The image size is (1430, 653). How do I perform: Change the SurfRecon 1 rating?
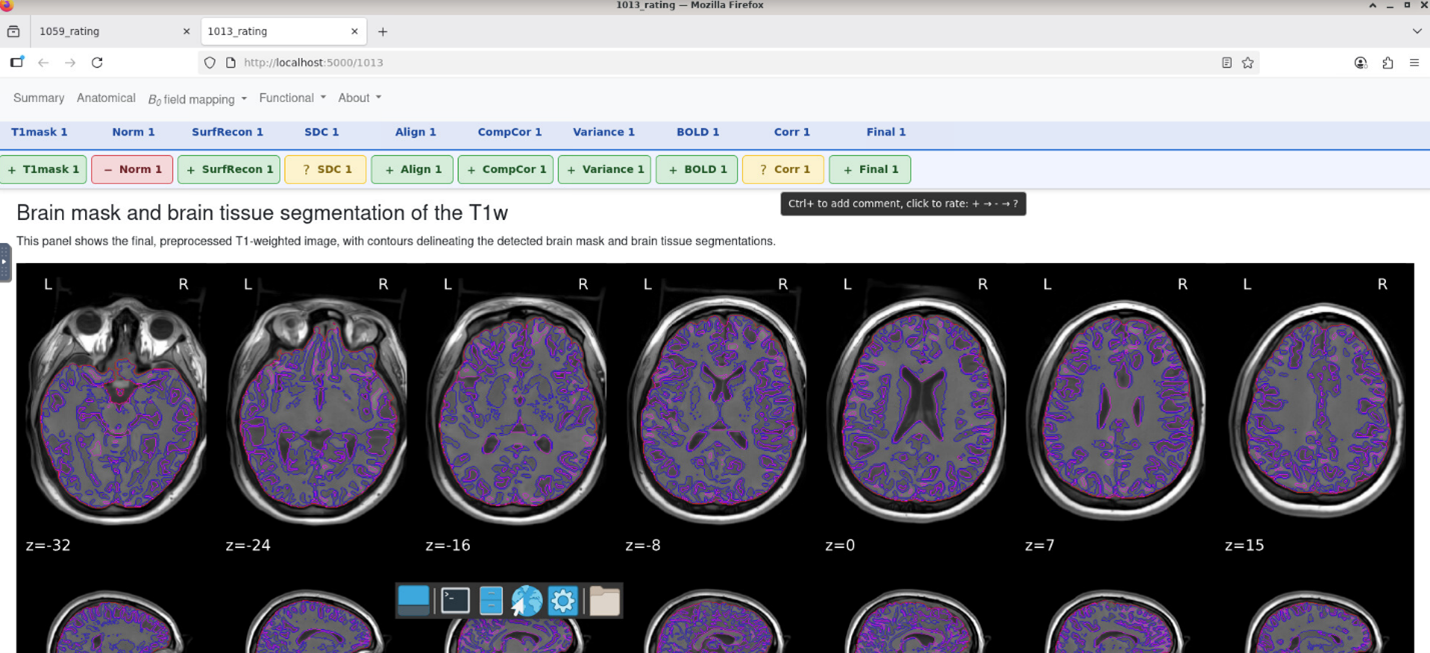click(x=229, y=169)
